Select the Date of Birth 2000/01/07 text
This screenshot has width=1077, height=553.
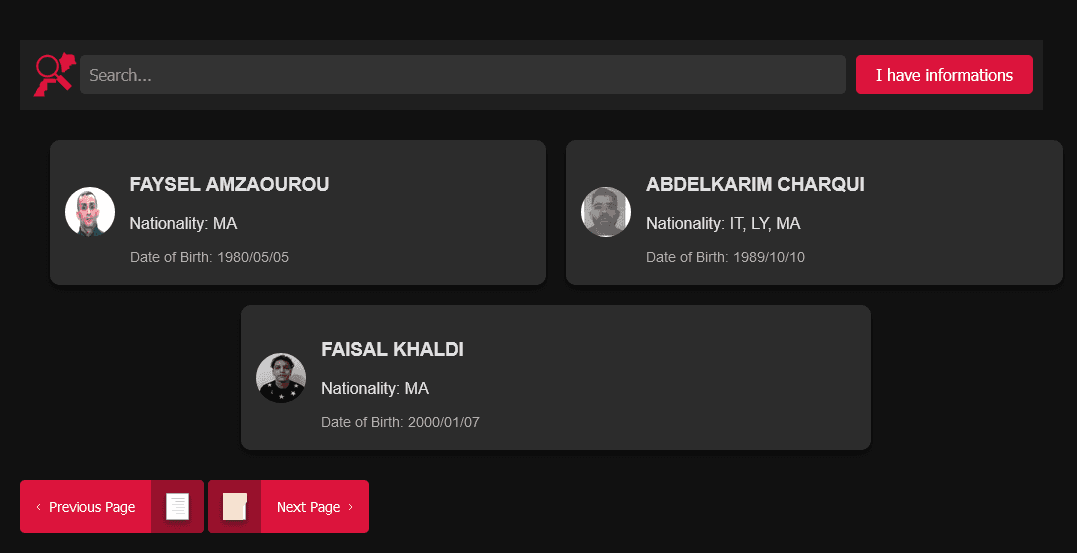[400, 422]
